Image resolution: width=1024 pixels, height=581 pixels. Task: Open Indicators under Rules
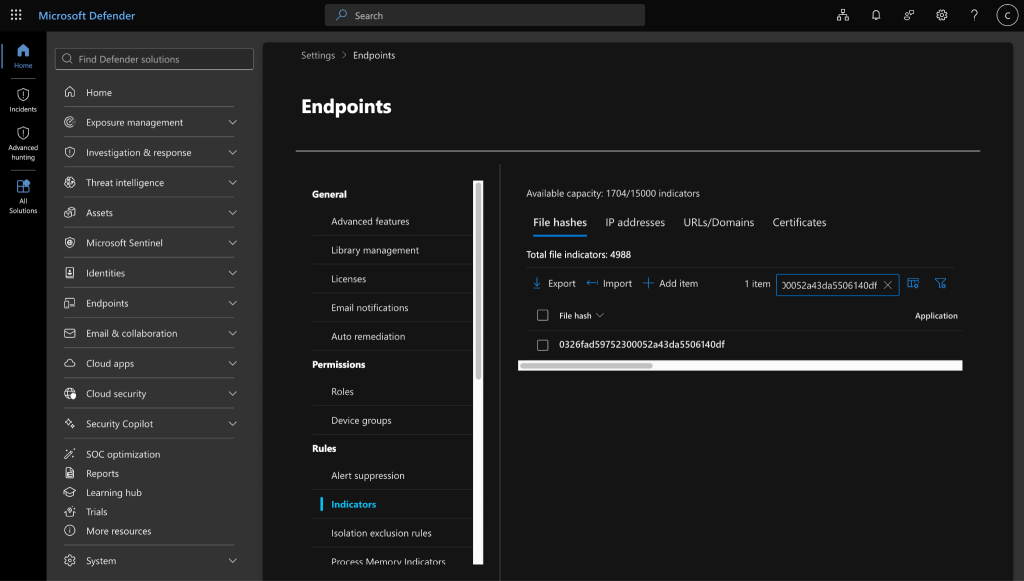click(x=353, y=504)
